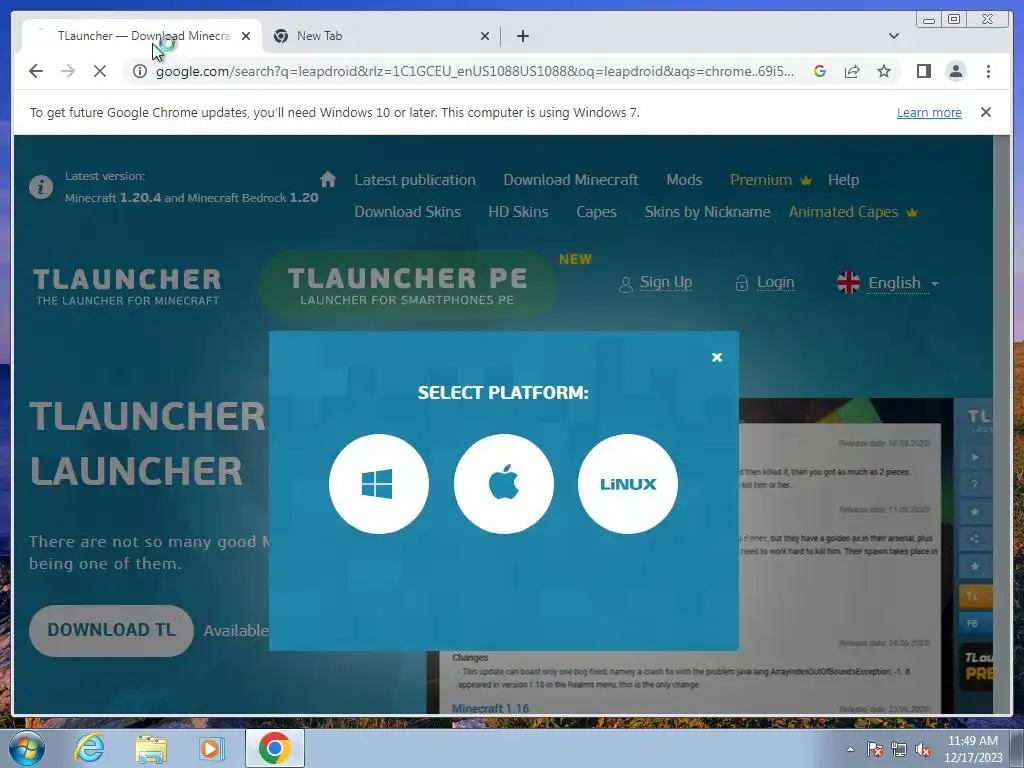Click the Download TL button
The height and width of the screenshot is (768, 1024).
(111, 630)
